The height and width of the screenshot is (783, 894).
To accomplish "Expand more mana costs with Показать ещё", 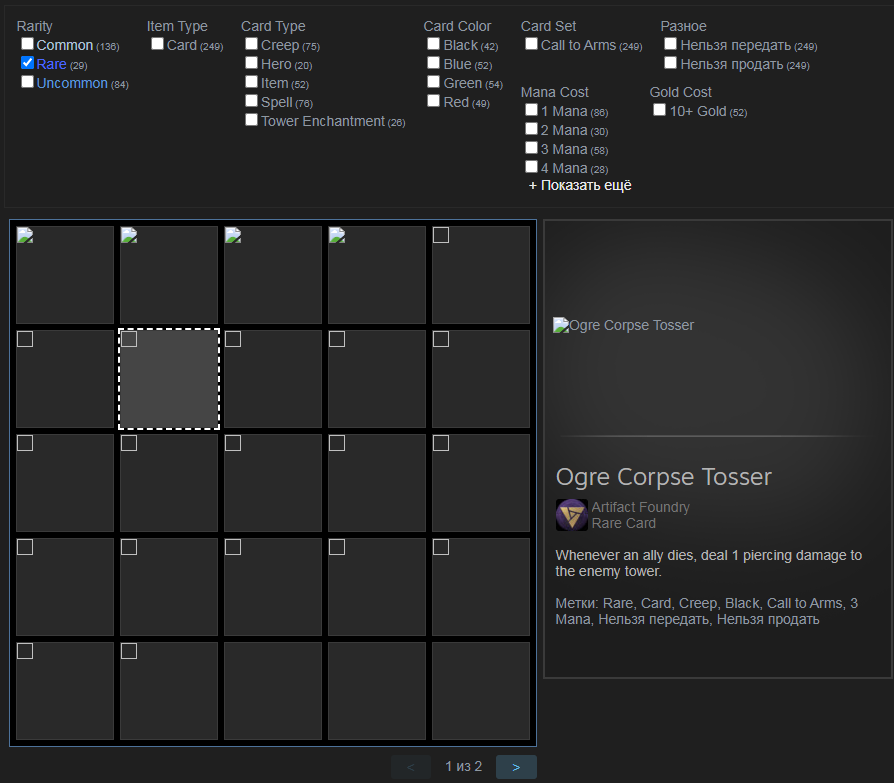I will tap(580, 185).
